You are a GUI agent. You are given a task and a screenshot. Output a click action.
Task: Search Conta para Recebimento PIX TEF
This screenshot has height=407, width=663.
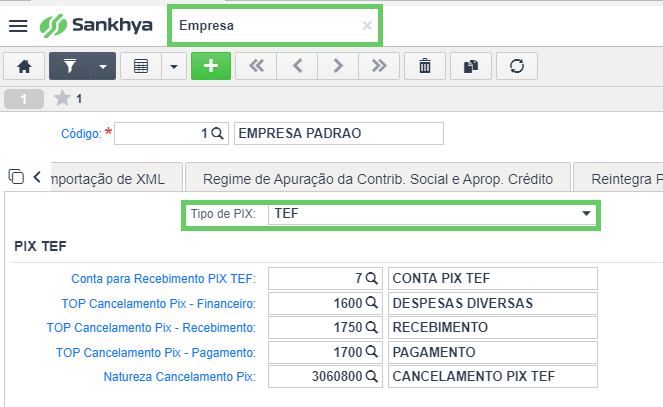pos(371,278)
